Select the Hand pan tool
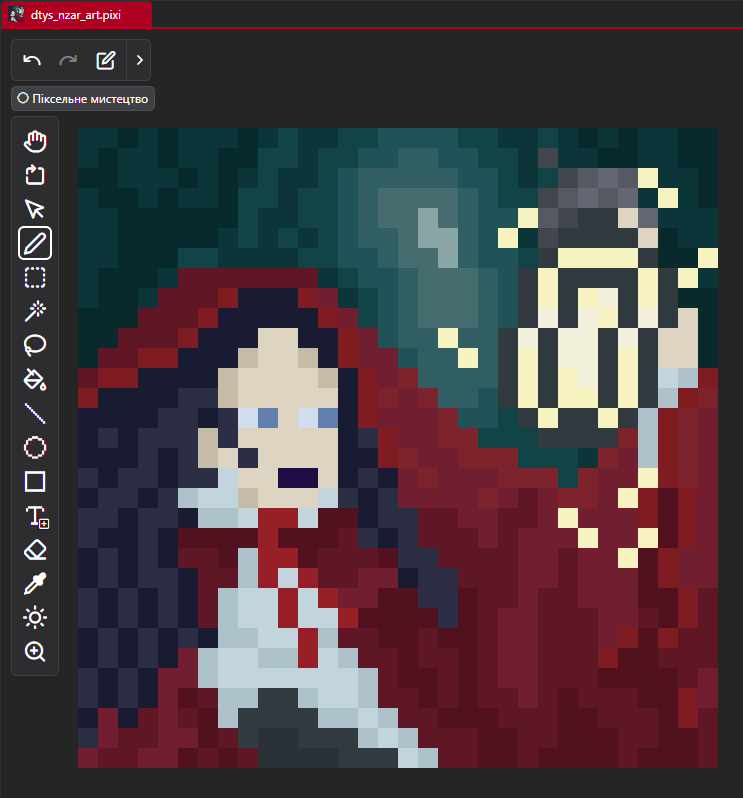 (35, 141)
